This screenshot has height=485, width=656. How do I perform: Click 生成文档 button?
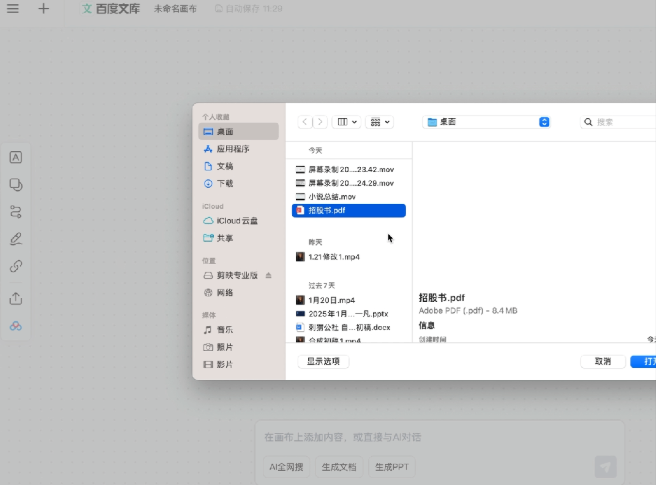tap(339, 467)
